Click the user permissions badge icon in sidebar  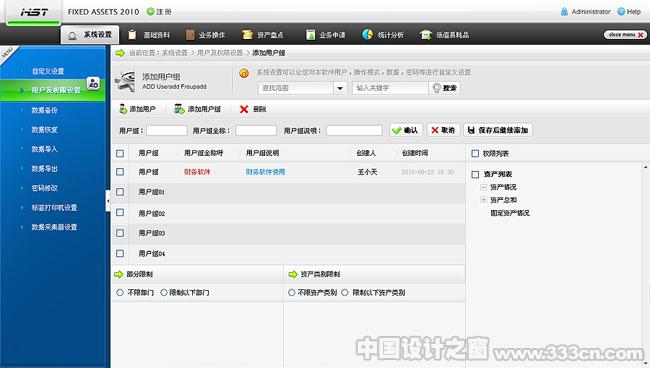(93, 83)
